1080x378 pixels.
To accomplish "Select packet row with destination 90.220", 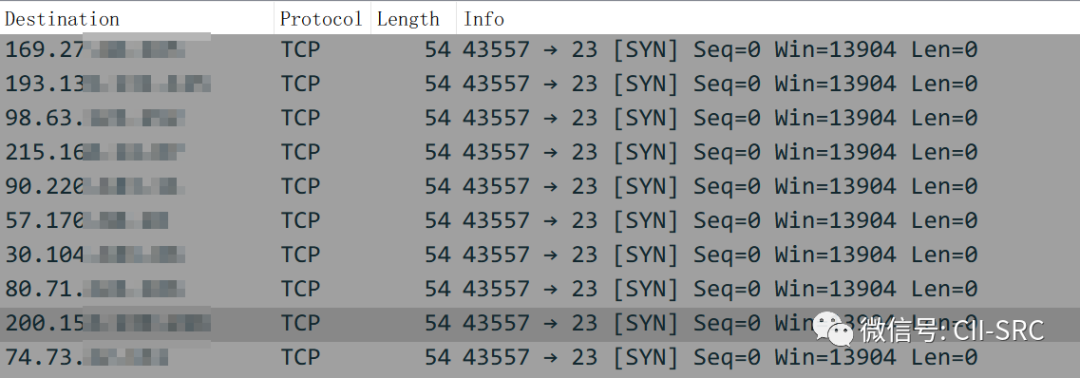I will [540, 187].
